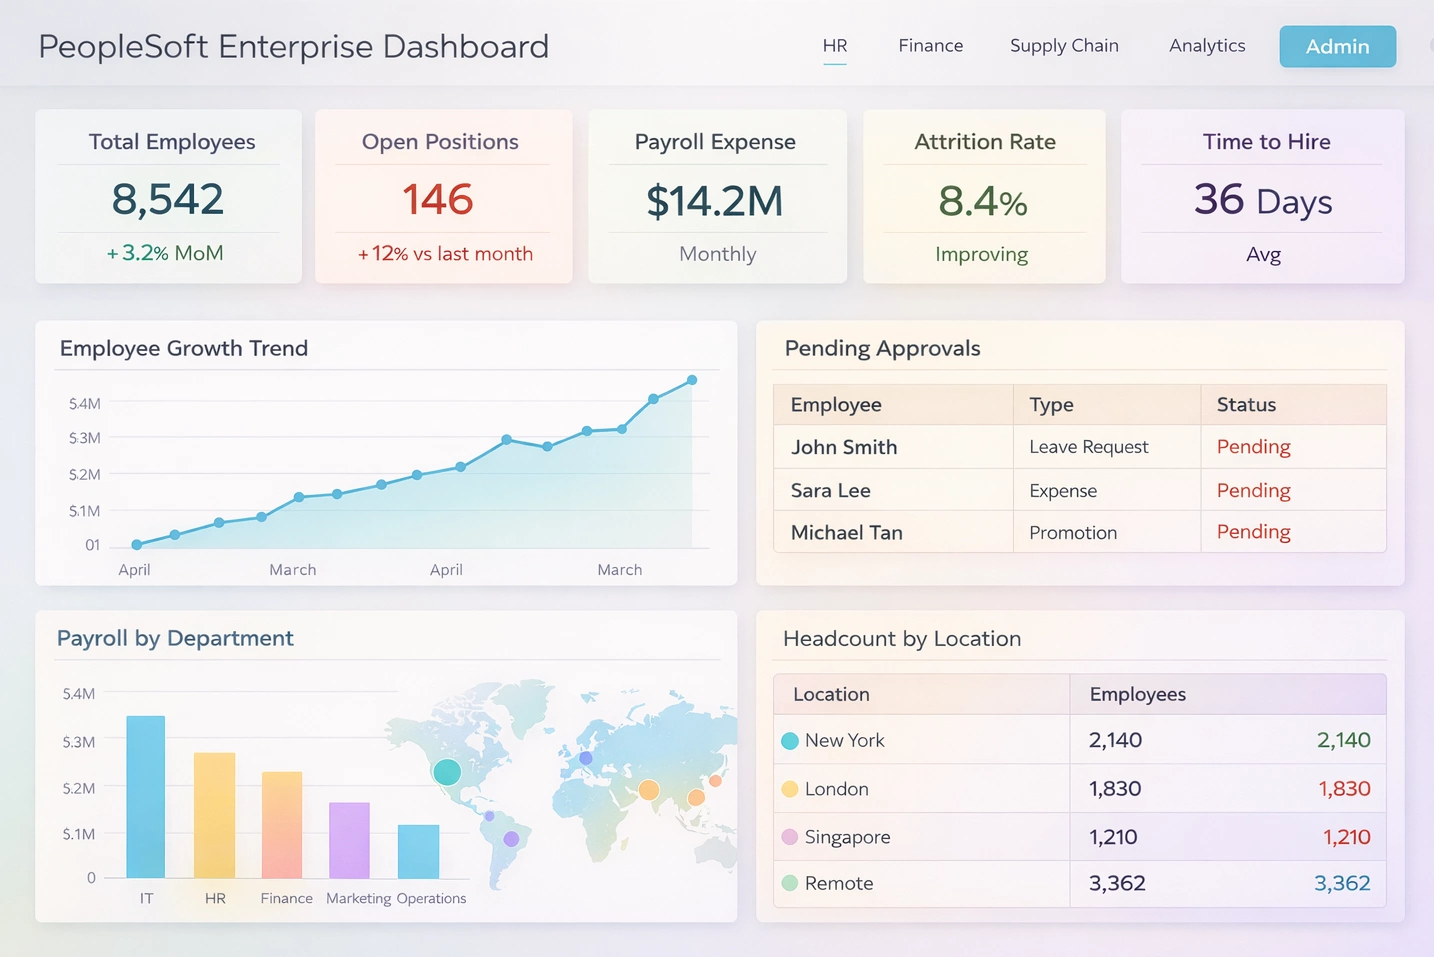Select the Analytics menu item
This screenshot has height=957, width=1434.
click(x=1206, y=46)
